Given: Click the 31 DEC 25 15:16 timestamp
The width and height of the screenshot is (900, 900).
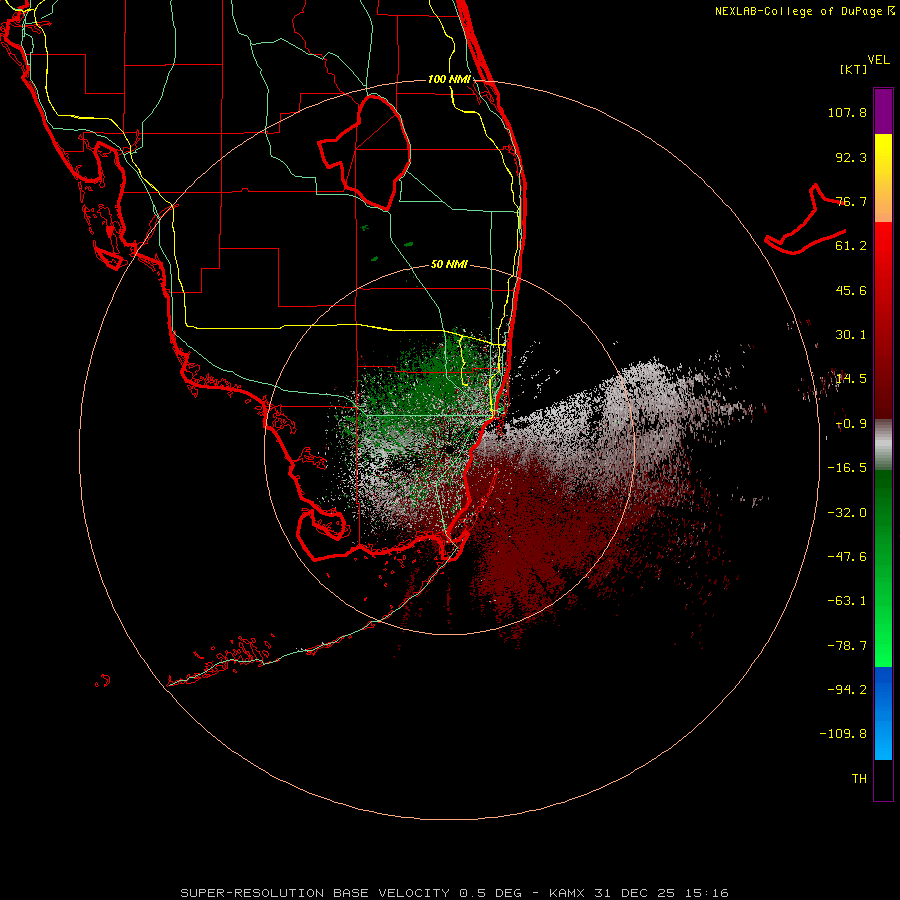Looking at the screenshot, I should click(661, 893).
